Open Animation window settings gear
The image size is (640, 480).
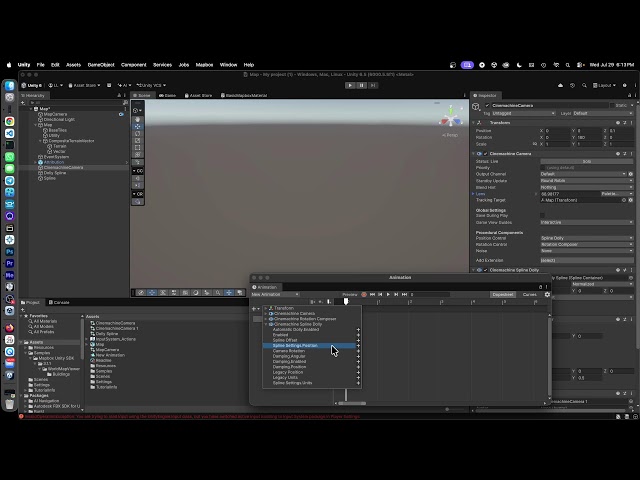point(547,294)
